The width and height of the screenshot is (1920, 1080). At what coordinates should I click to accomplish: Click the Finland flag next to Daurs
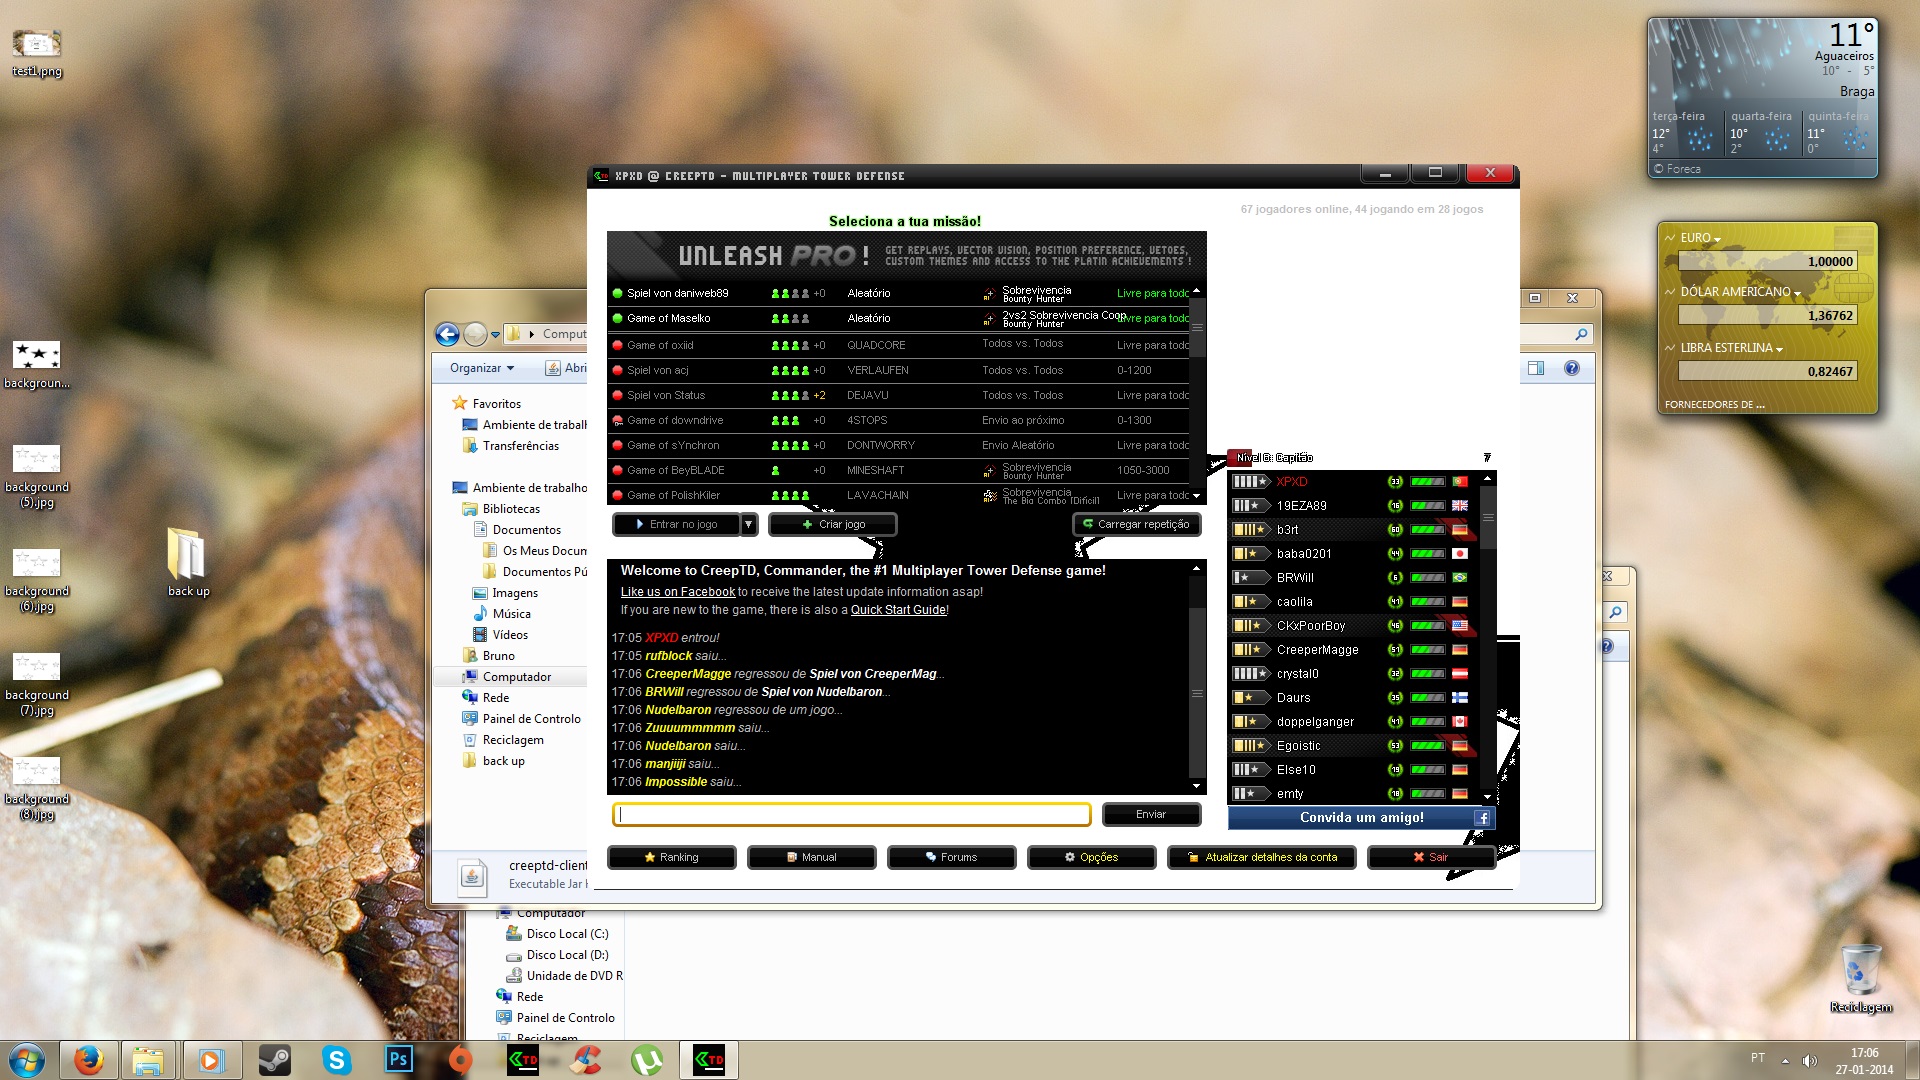1459,698
